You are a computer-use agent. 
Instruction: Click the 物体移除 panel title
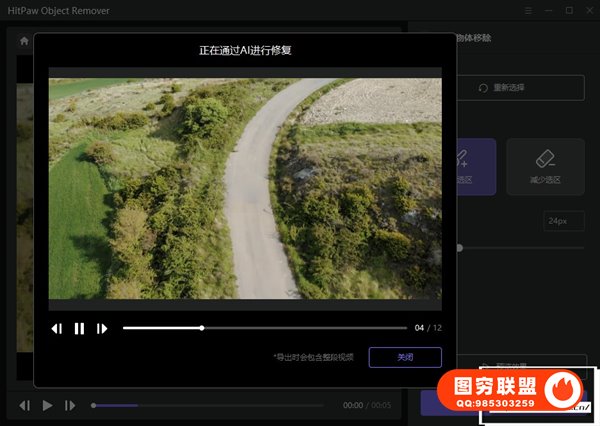coord(475,39)
